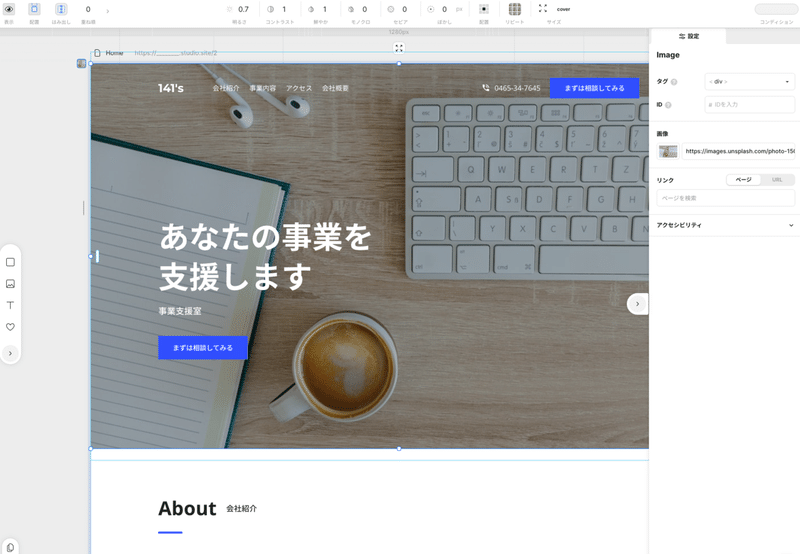Click the 会社概要 nav link
Viewport: 800px width, 554px height.
tap(335, 88)
